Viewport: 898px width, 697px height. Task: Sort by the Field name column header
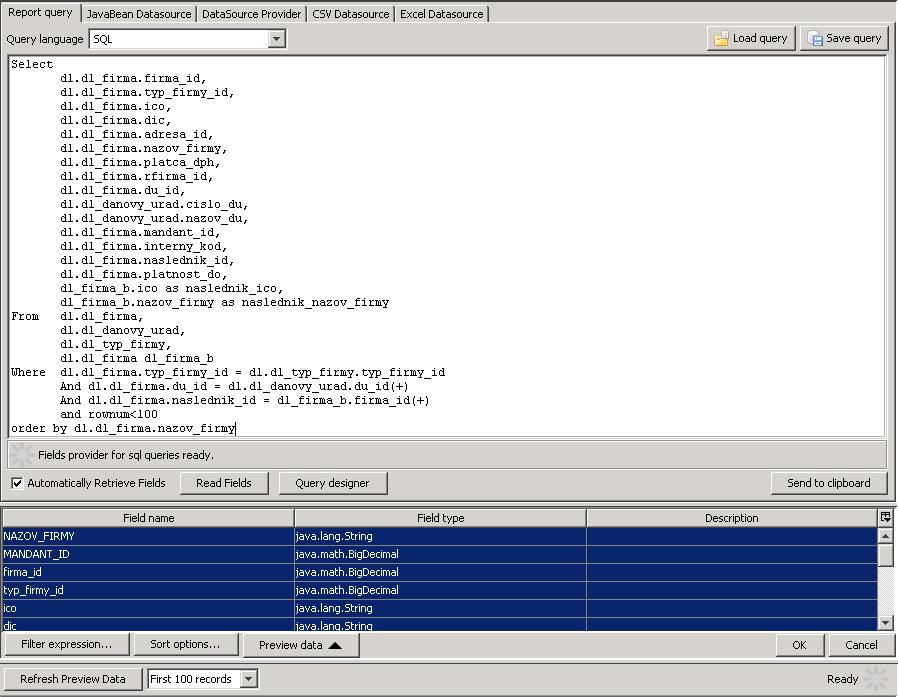click(x=148, y=518)
